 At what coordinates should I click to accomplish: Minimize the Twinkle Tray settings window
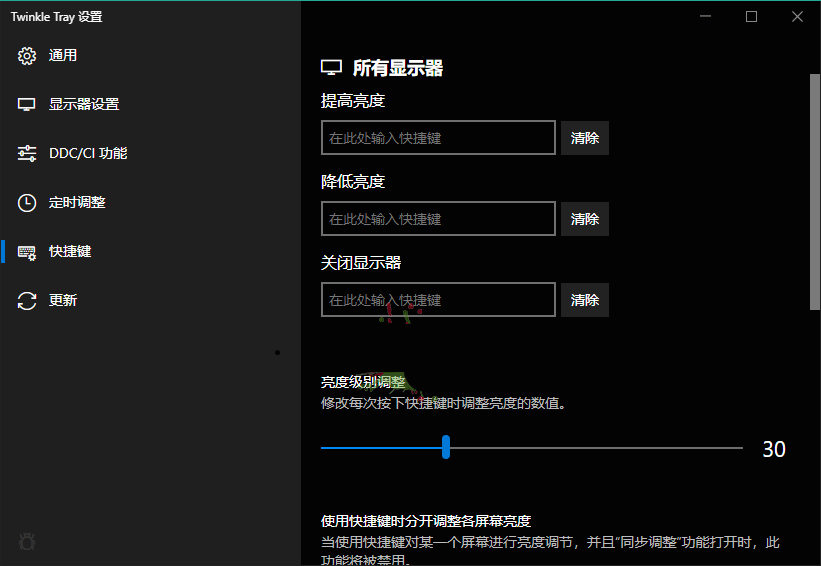[x=706, y=17]
